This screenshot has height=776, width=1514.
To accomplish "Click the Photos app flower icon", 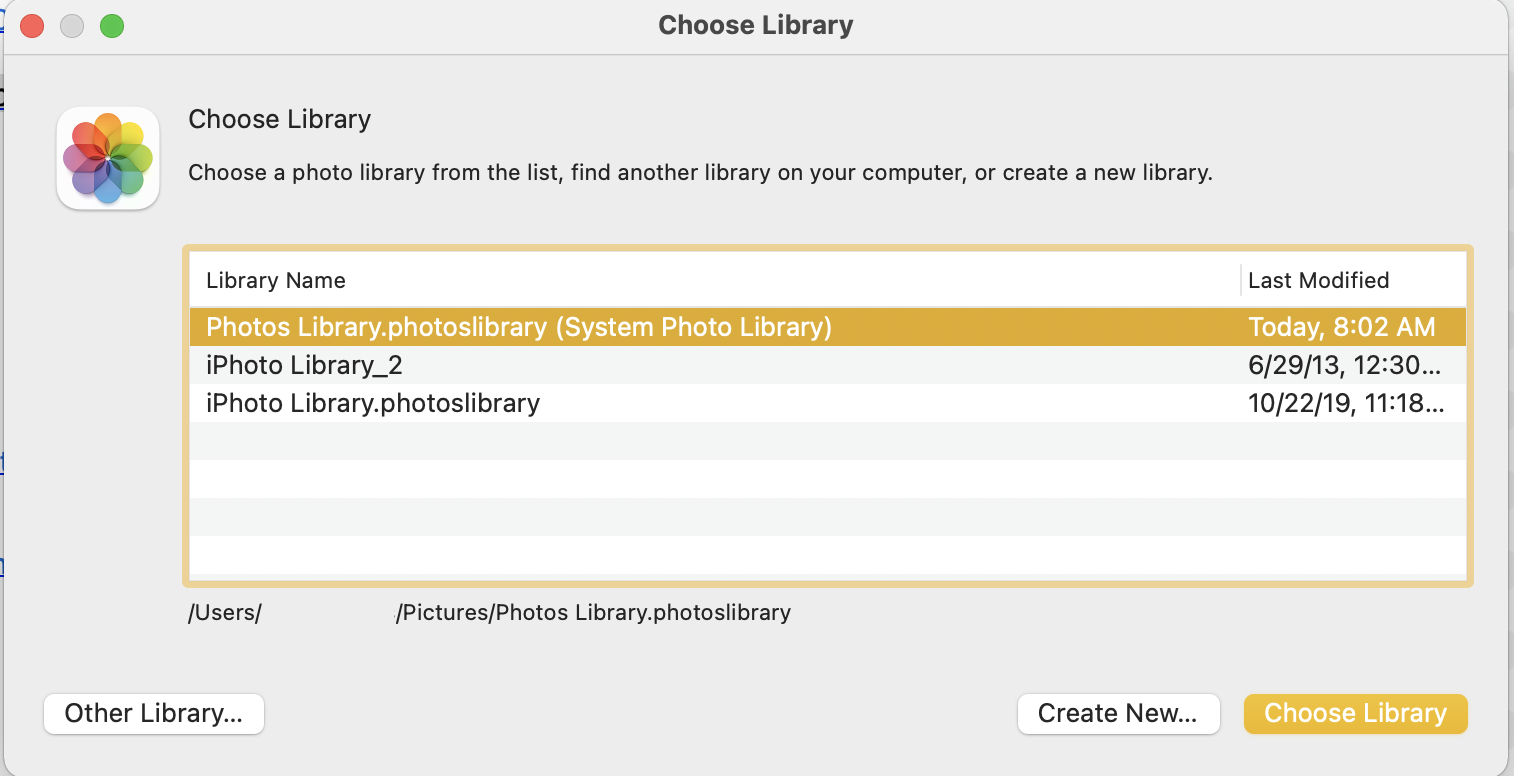I will click(108, 158).
